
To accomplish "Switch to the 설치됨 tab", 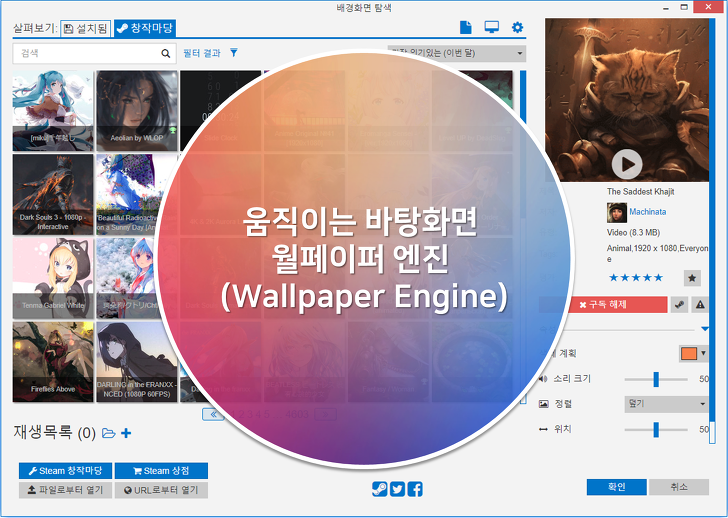I will [x=86, y=29].
